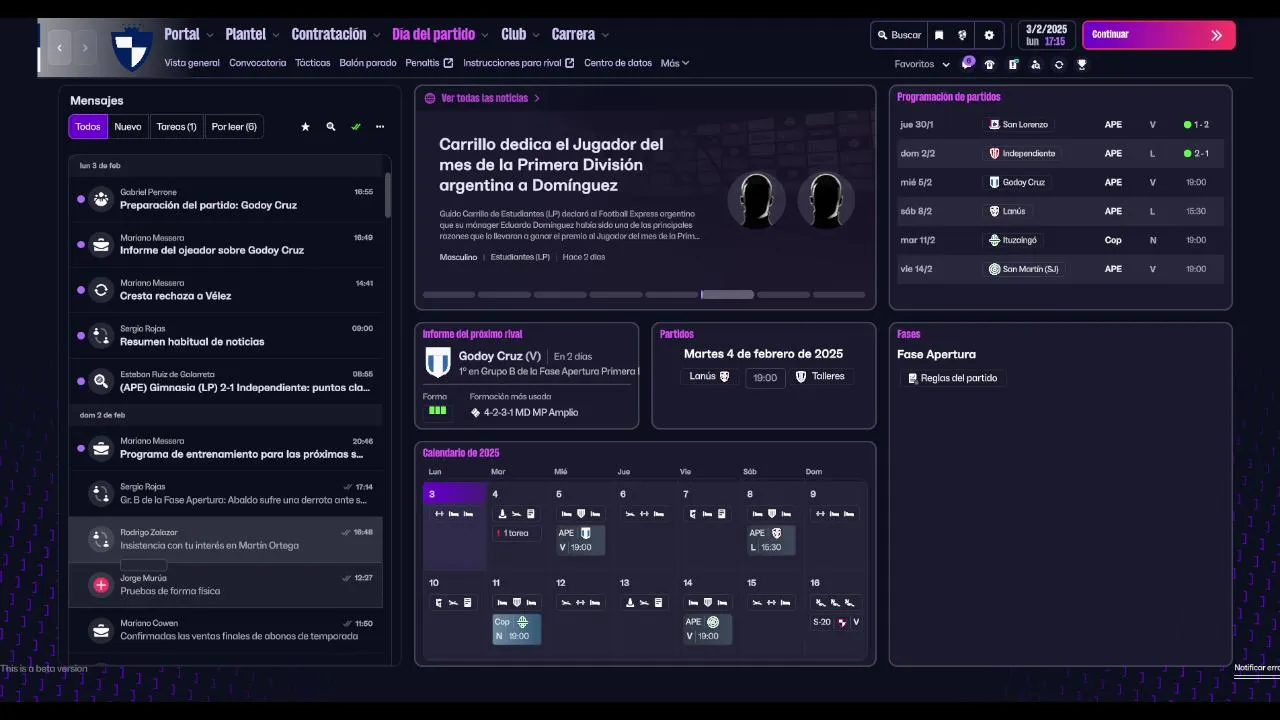Open Instrucciones para rival link
Image resolution: width=1280 pixels, height=720 pixels.
click(x=519, y=63)
